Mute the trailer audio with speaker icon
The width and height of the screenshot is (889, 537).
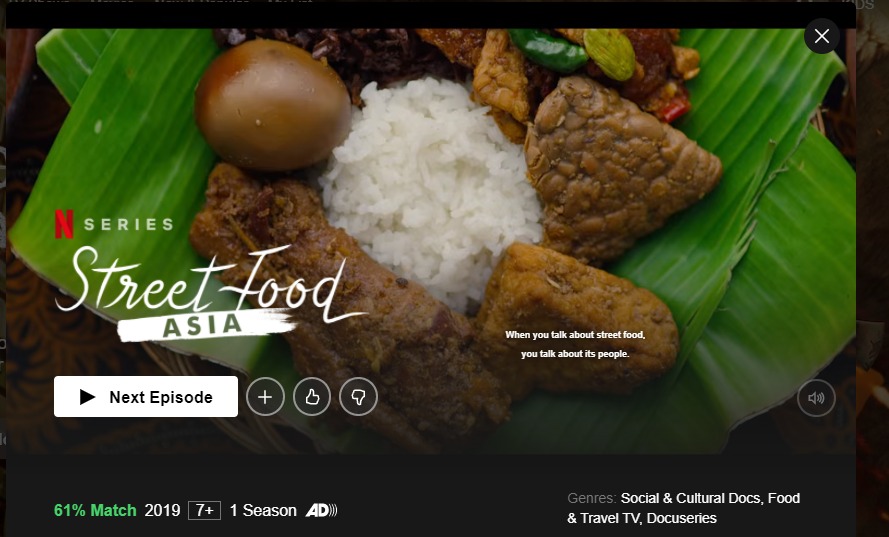(816, 398)
